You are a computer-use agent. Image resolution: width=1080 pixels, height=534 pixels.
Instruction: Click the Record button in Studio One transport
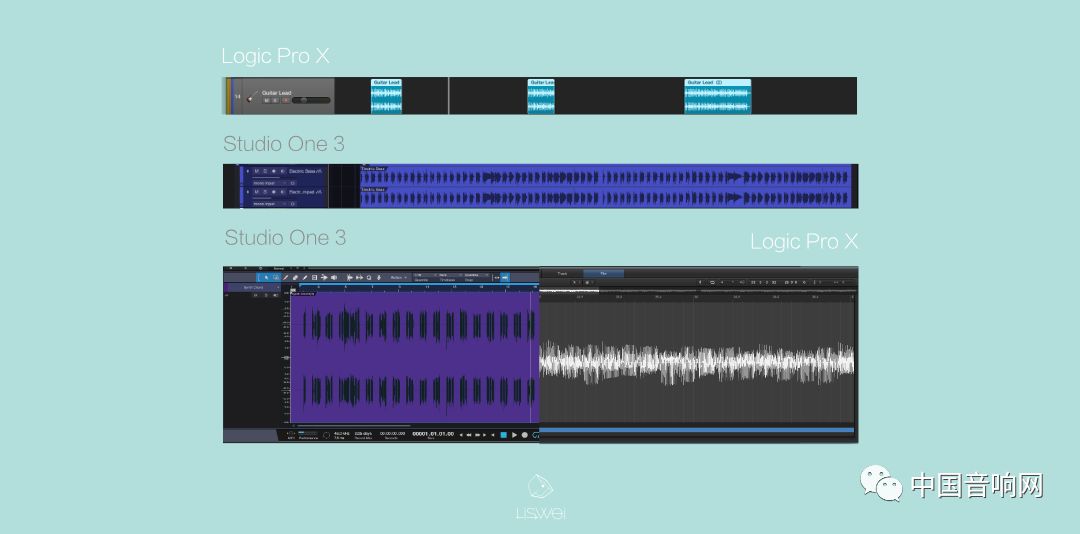(525, 435)
